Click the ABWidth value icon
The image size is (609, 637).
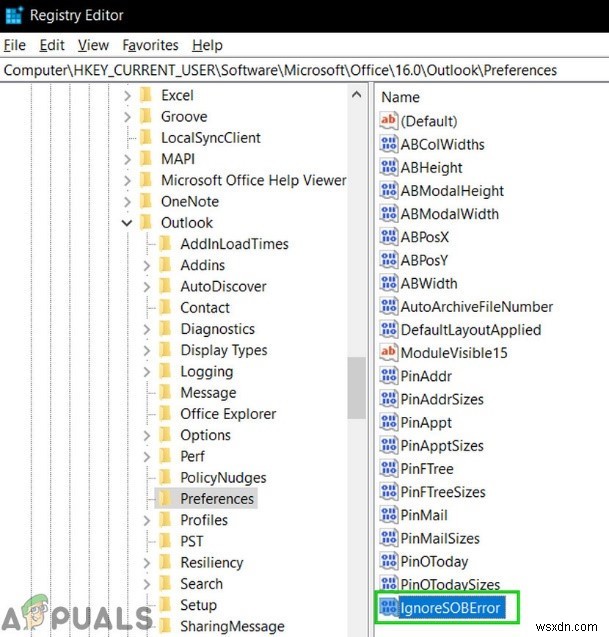click(x=389, y=283)
